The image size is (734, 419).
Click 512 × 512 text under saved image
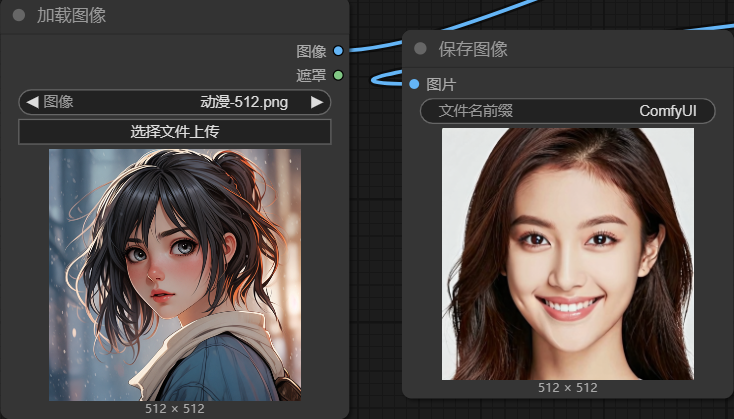pos(567,388)
